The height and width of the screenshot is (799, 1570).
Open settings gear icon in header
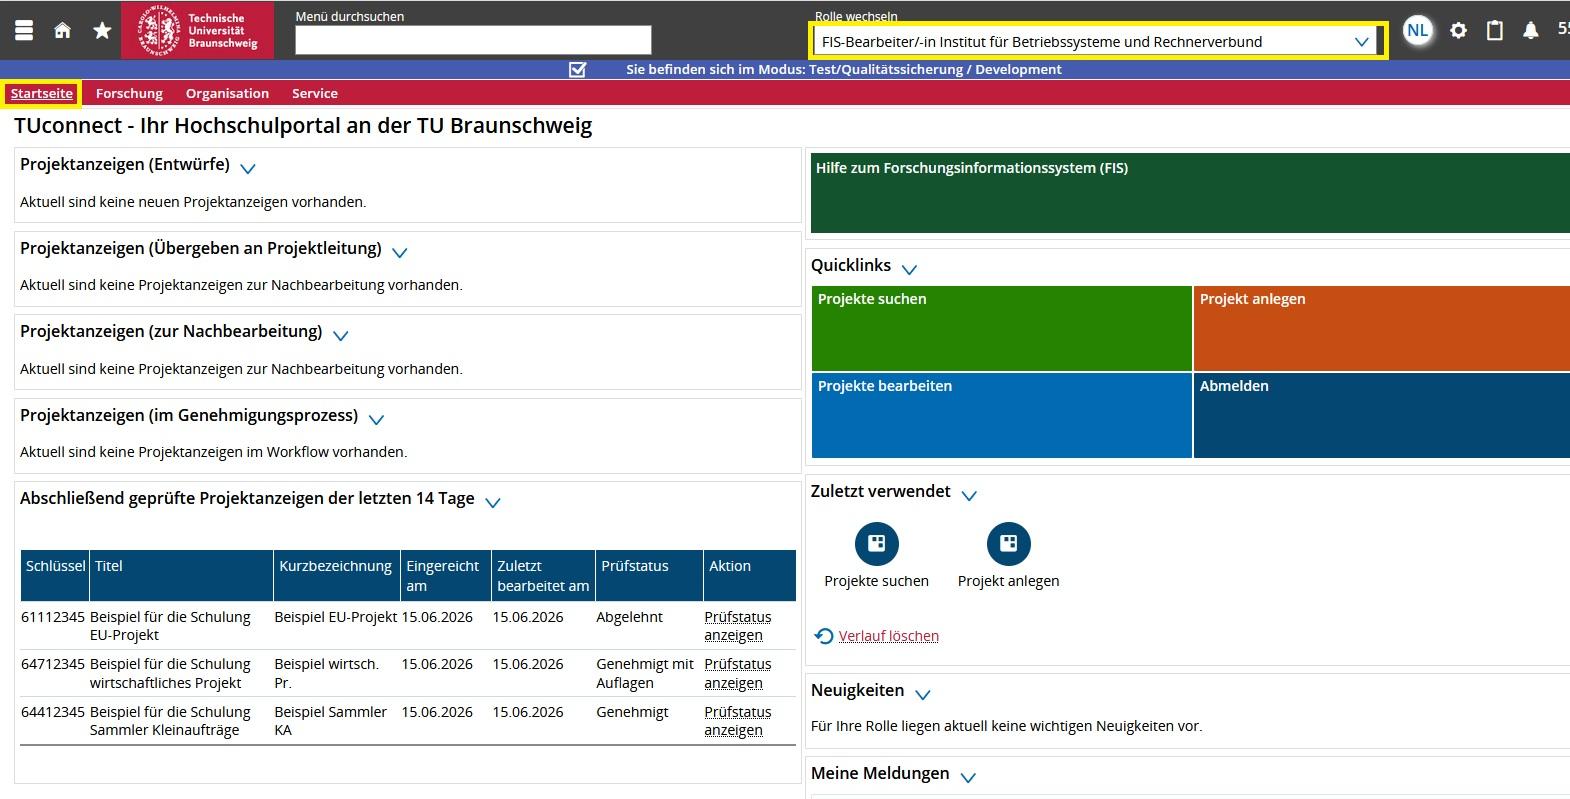click(x=1458, y=31)
